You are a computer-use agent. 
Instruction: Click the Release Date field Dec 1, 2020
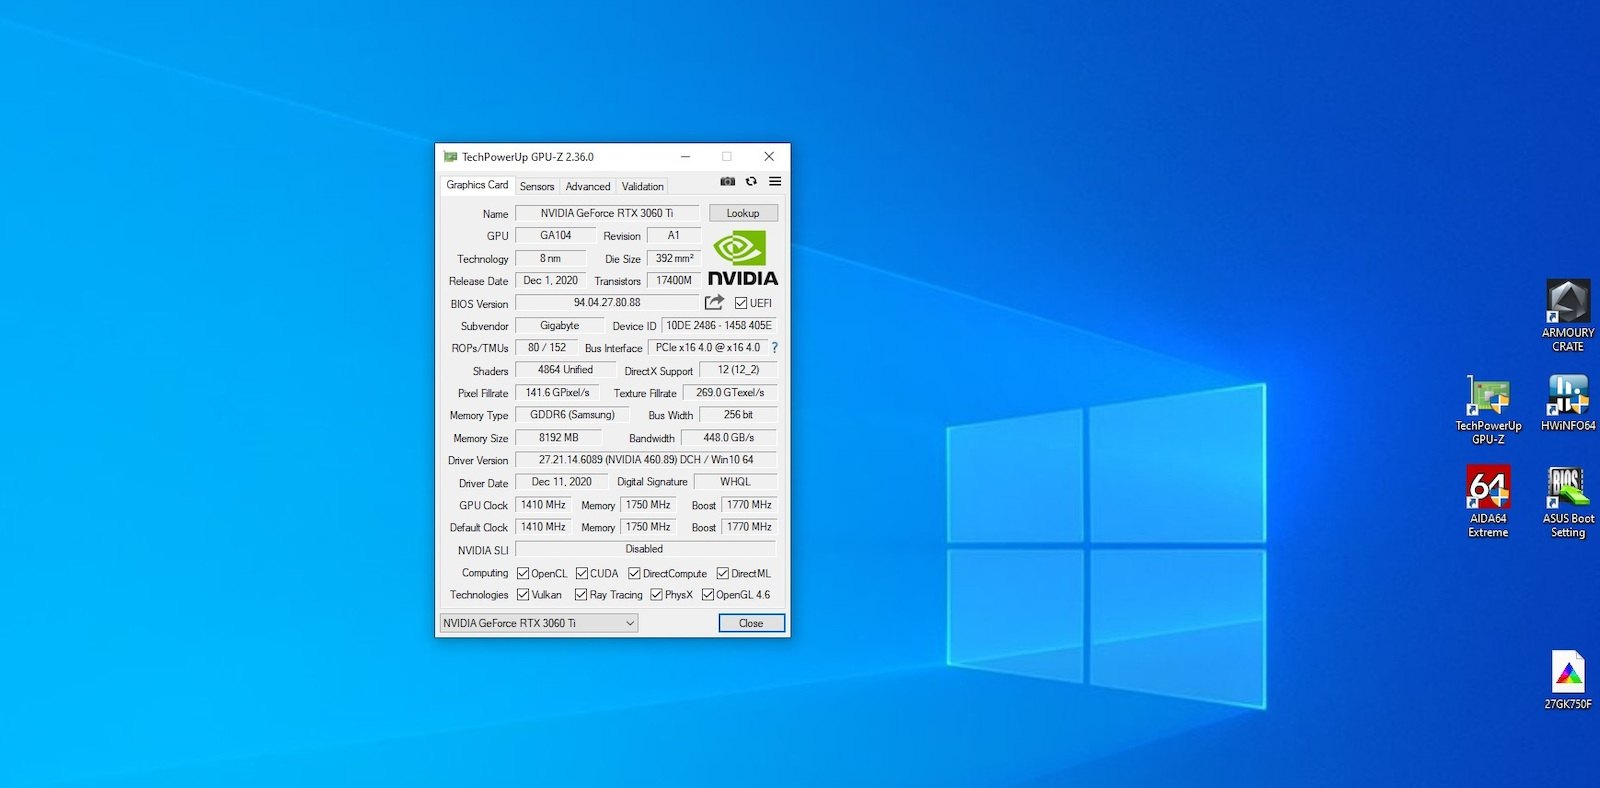551,281
